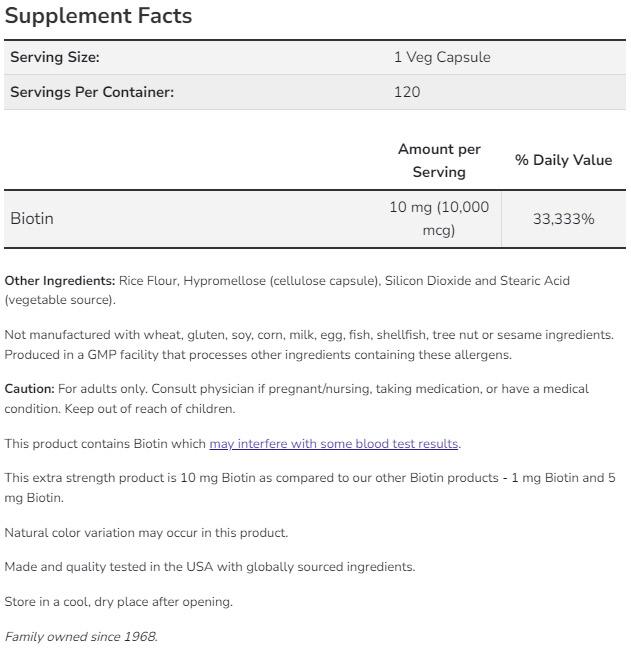This screenshot has width=631, height=651.
Task: Click the 'This product contains Biotin which' text
Action: click(106, 444)
